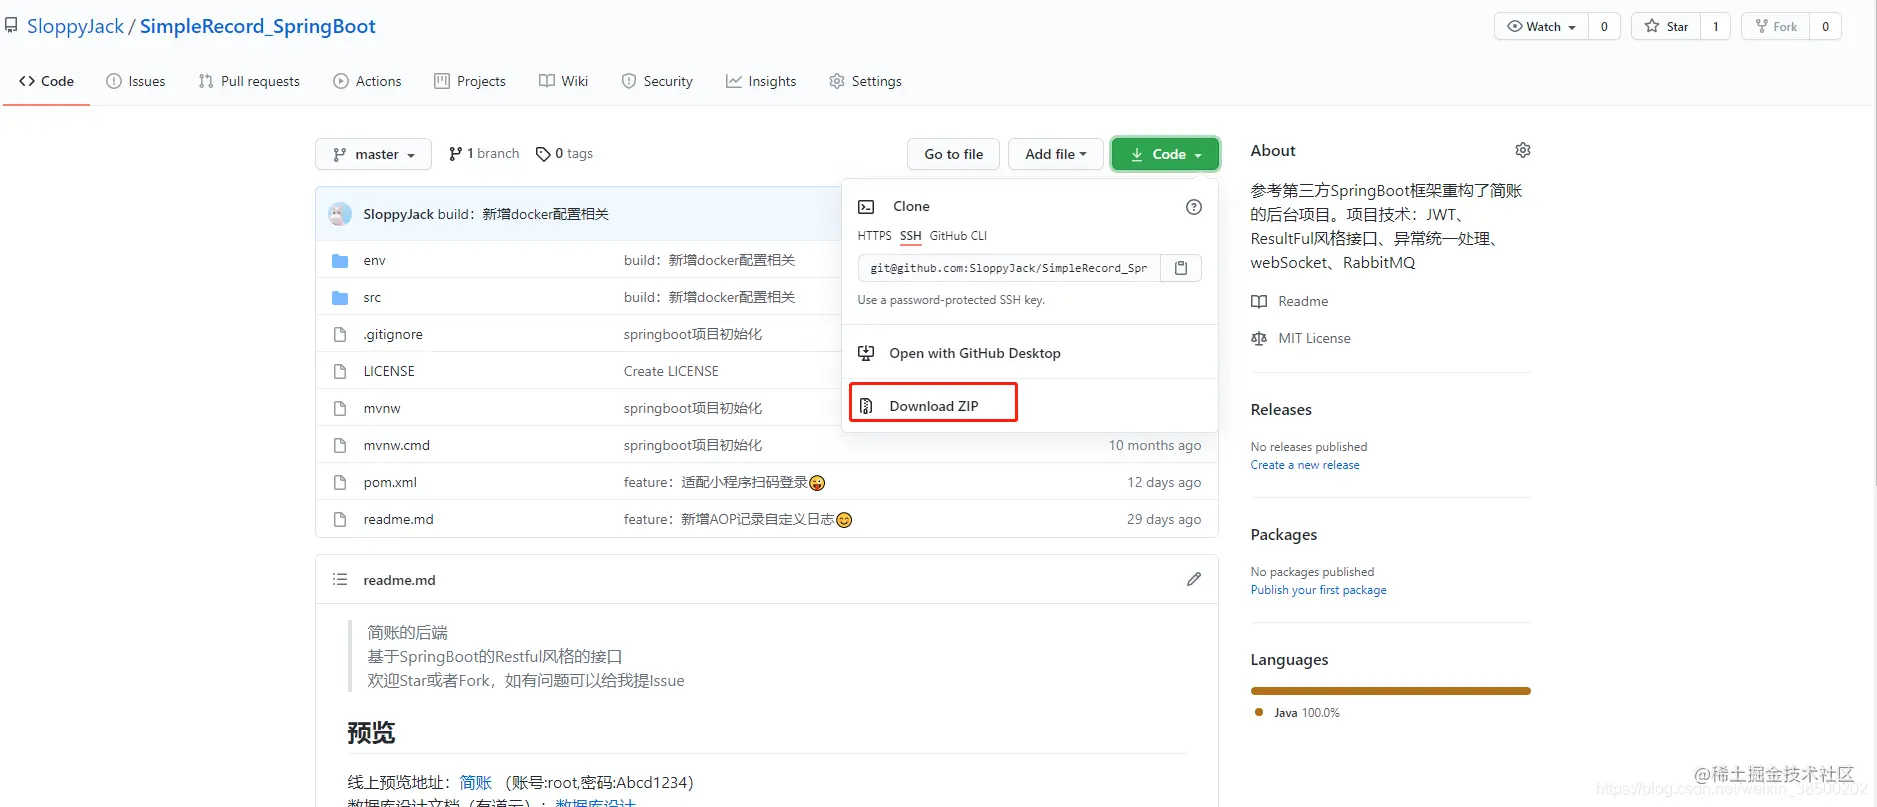Viewport: 1877px width, 807px height.
Task: Click the scales icon beside MIT License
Action: coord(1259,338)
